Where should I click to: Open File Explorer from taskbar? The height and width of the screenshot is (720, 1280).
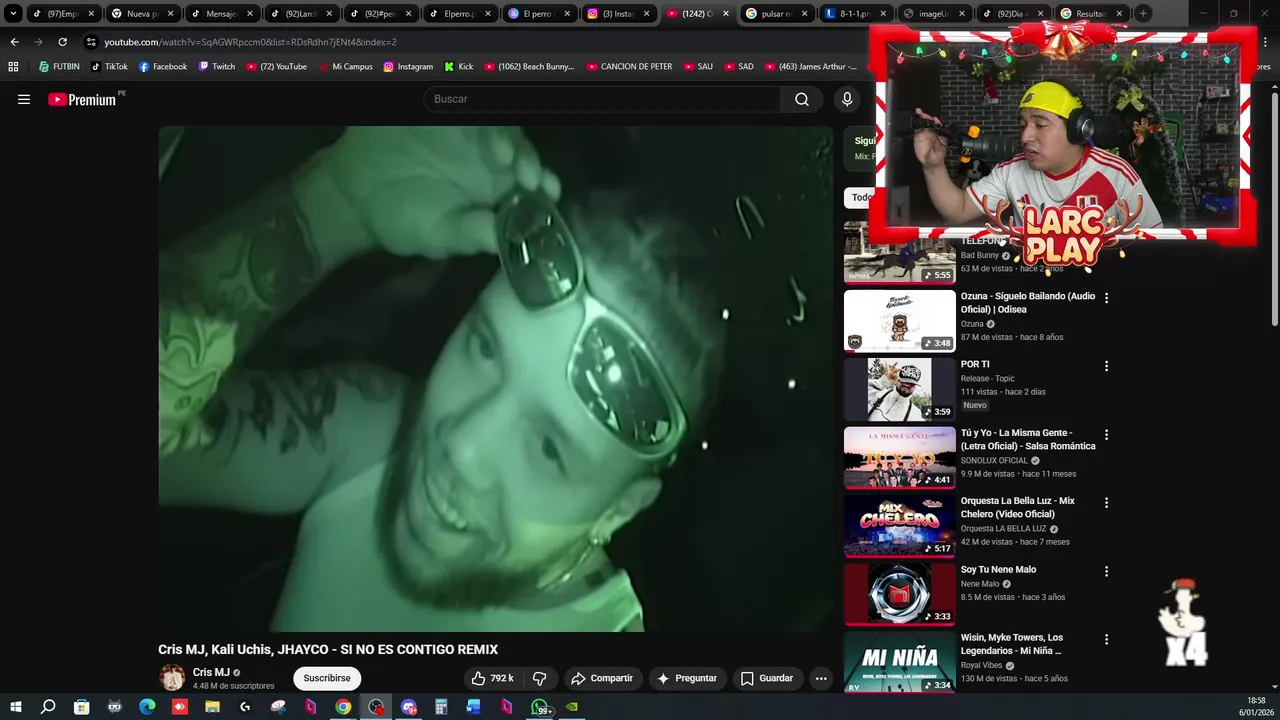click(212, 707)
